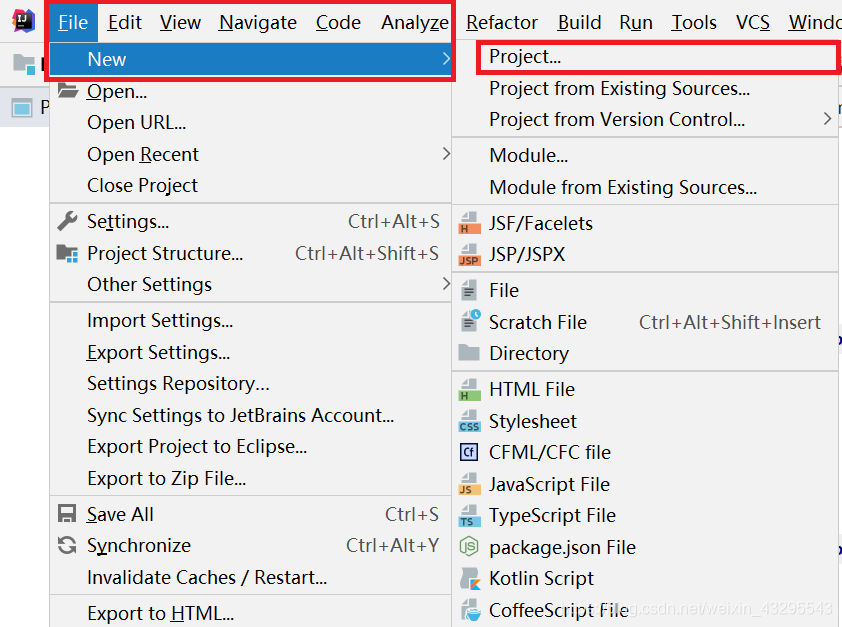Open the Navigate menu

(x=257, y=22)
